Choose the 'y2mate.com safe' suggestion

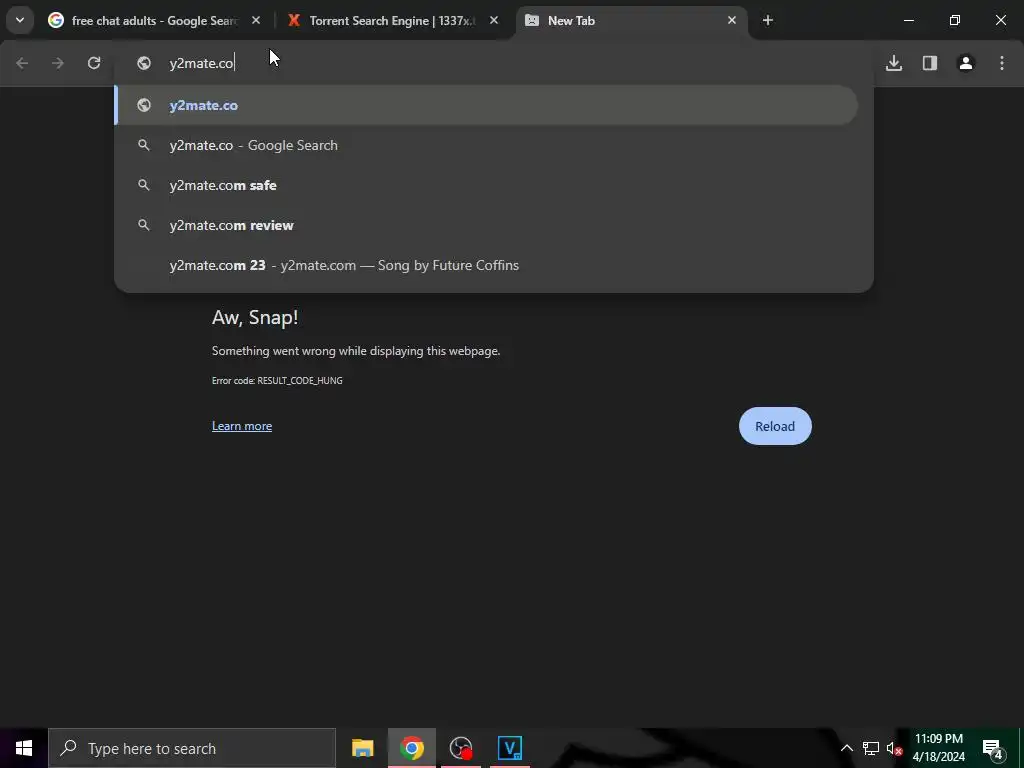pyautogui.click(x=486, y=185)
